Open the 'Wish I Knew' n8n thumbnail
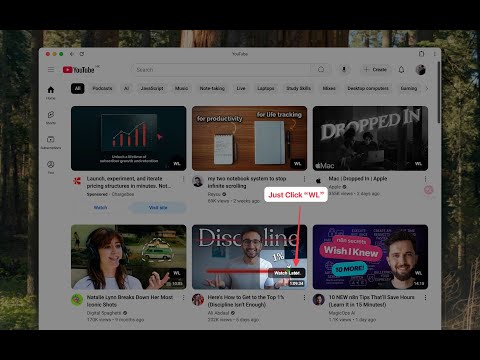The image size is (480, 360). pos(370,257)
